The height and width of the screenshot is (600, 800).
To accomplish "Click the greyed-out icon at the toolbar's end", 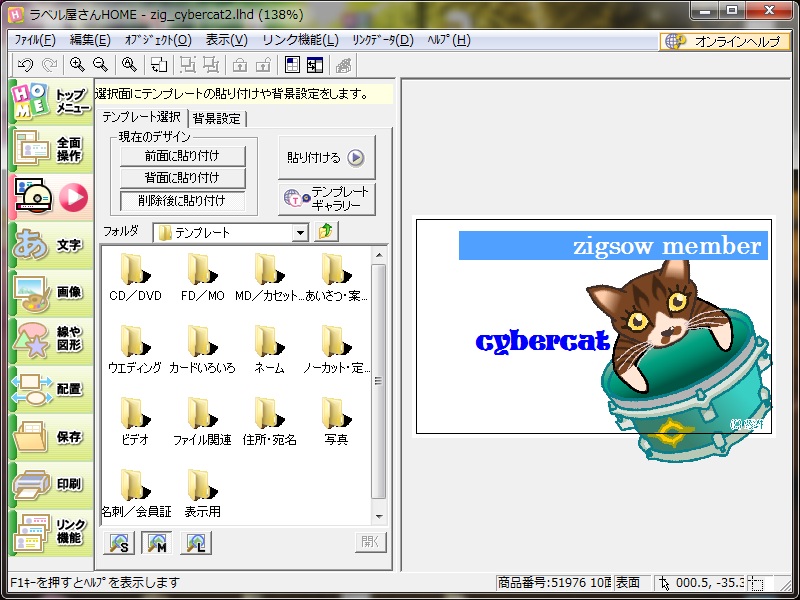I will [344, 65].
